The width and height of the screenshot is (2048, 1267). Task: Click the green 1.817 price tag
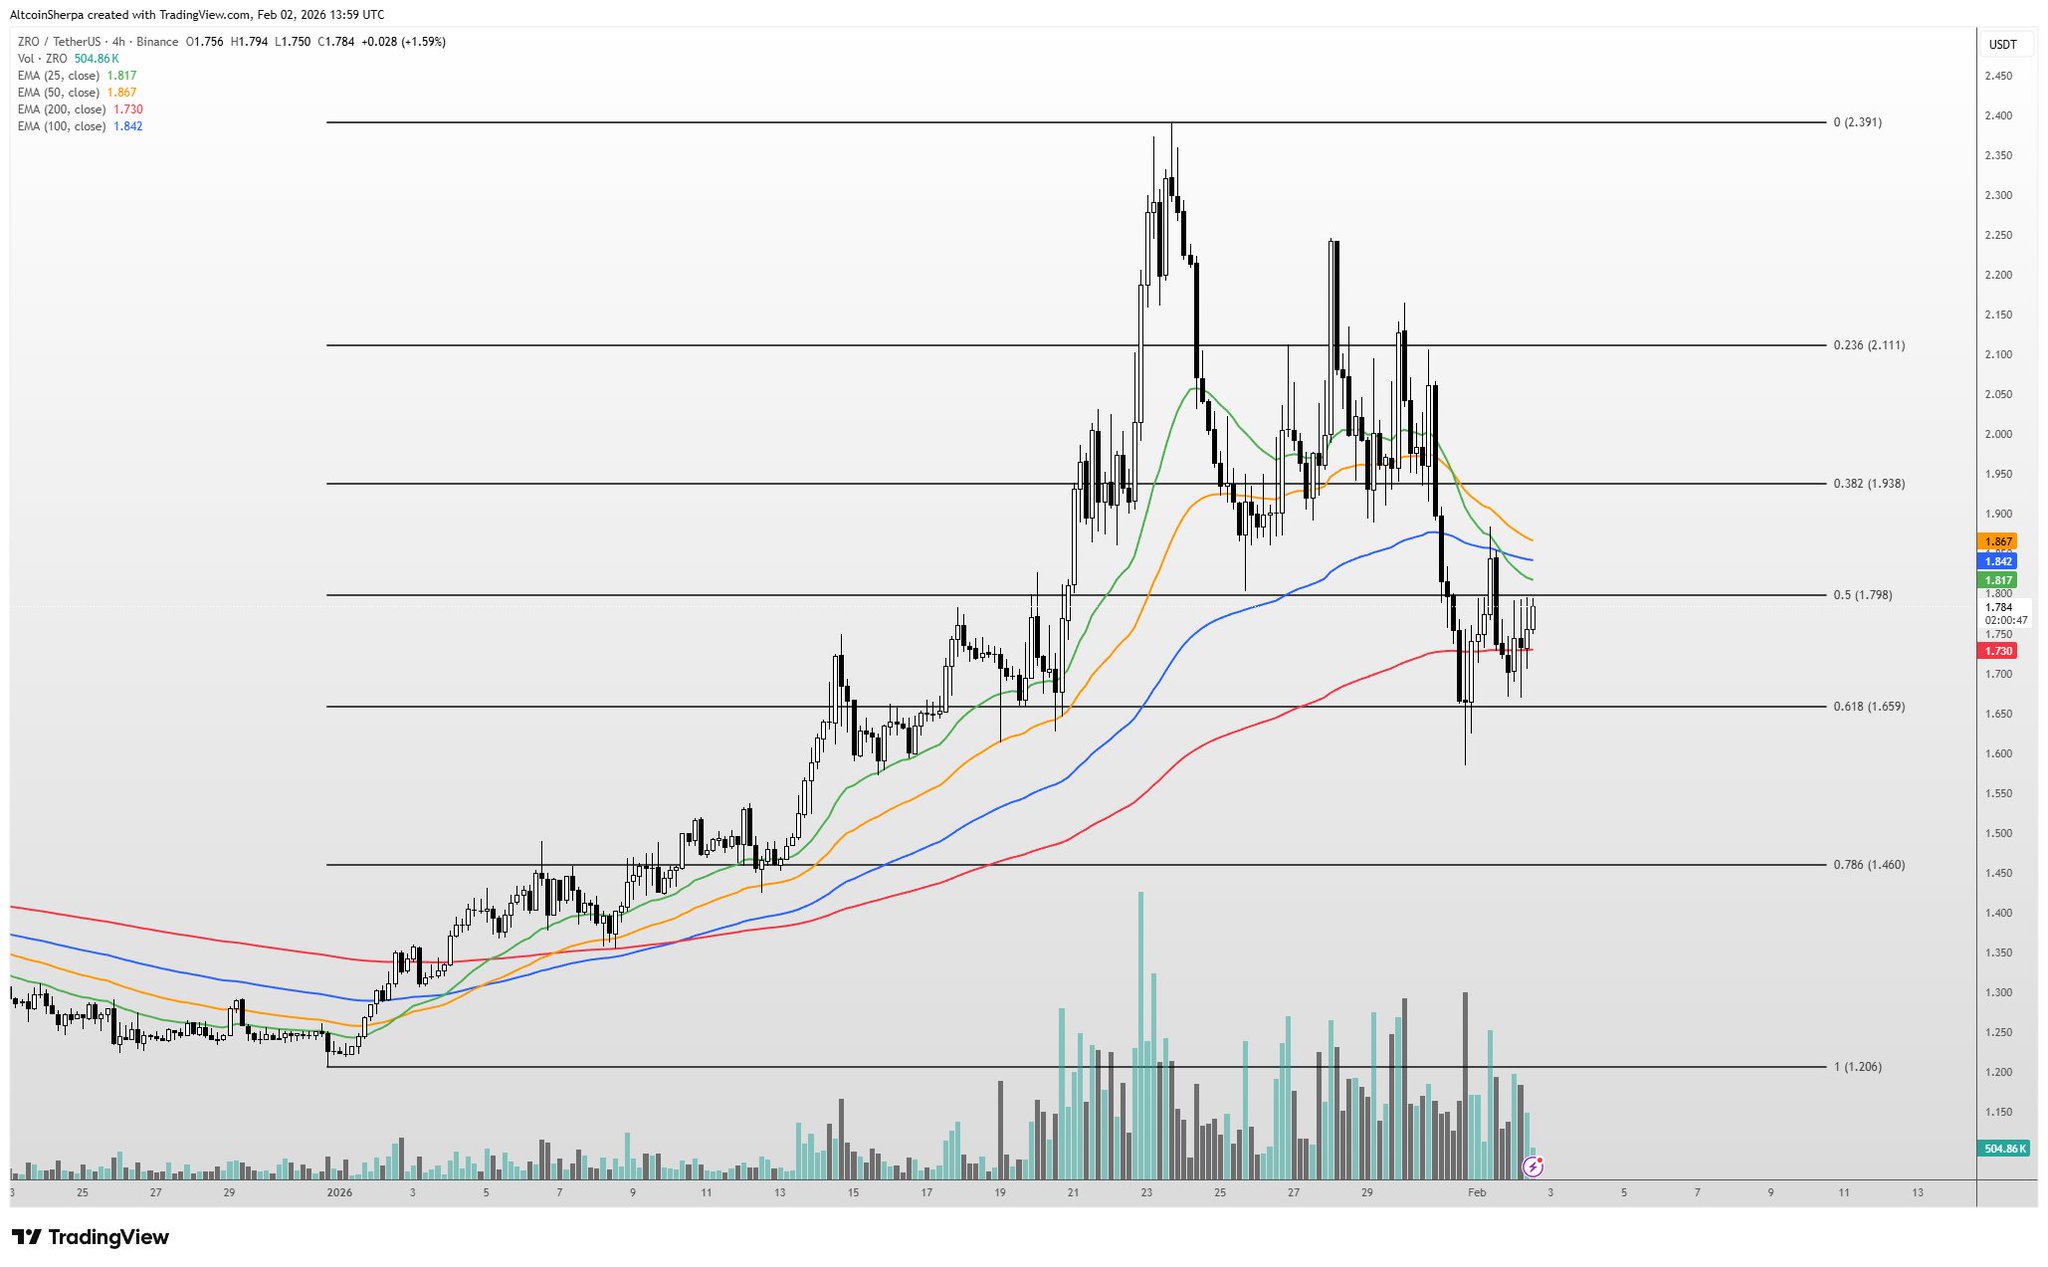click(1998, 580)
